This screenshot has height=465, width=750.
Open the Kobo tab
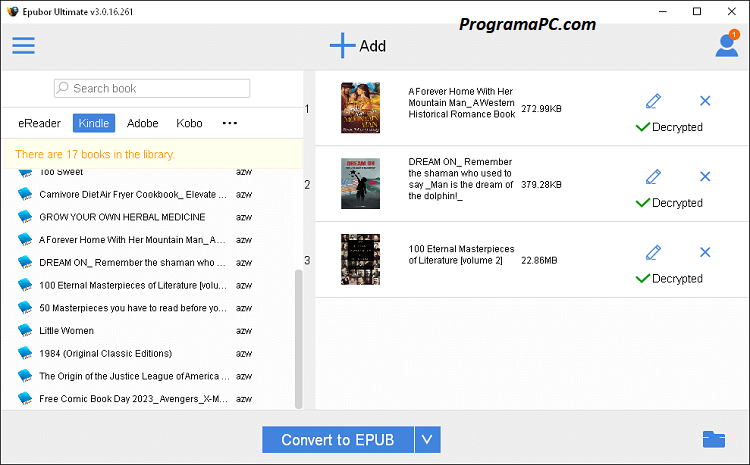coord(189,123)
